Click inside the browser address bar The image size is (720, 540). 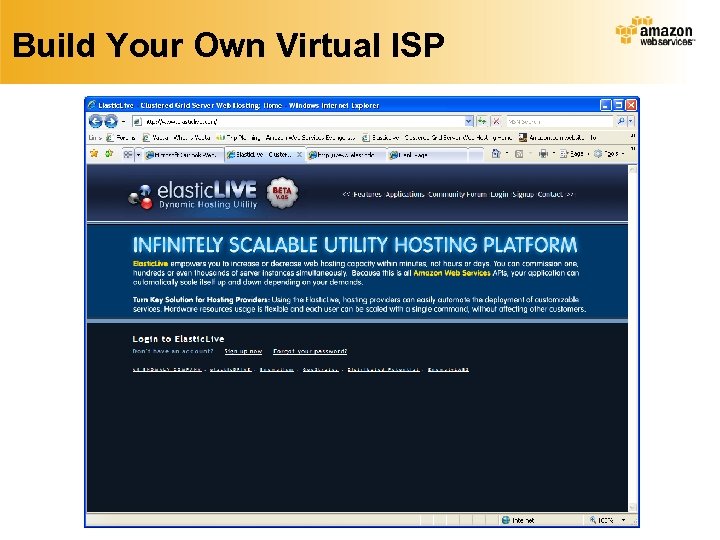pyautogui.click(x=298, y=121)
